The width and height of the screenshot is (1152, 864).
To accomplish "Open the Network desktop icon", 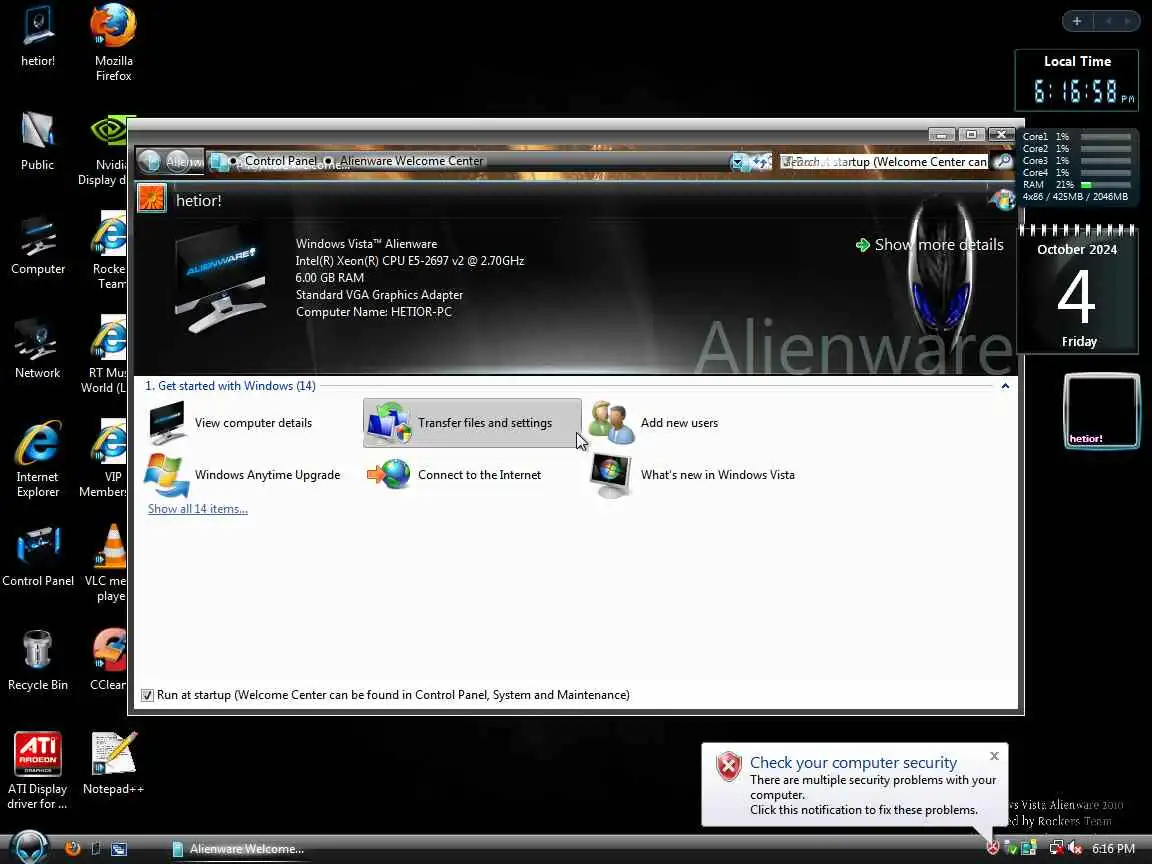I will (37, 349).
